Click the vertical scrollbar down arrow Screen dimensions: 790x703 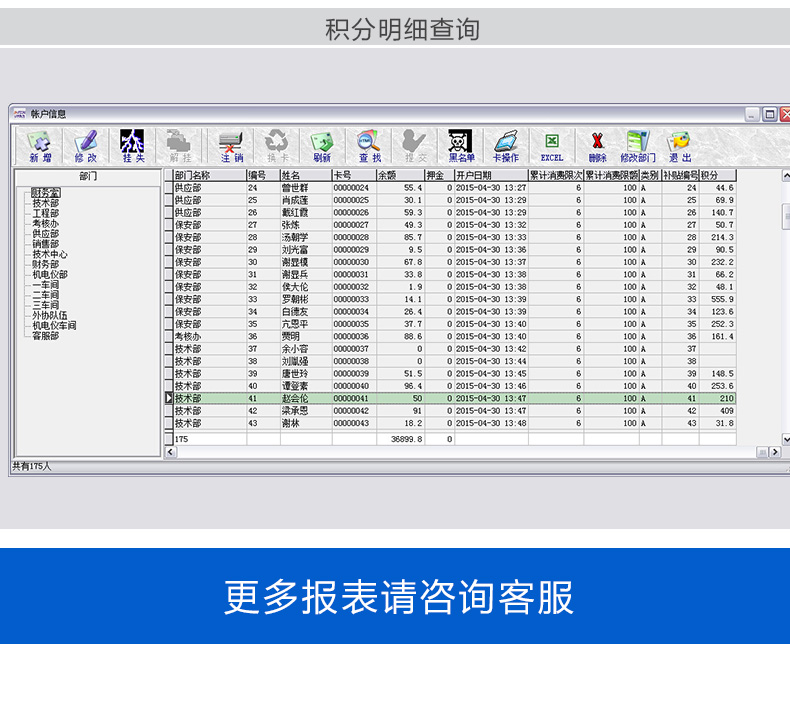(785, 439)
